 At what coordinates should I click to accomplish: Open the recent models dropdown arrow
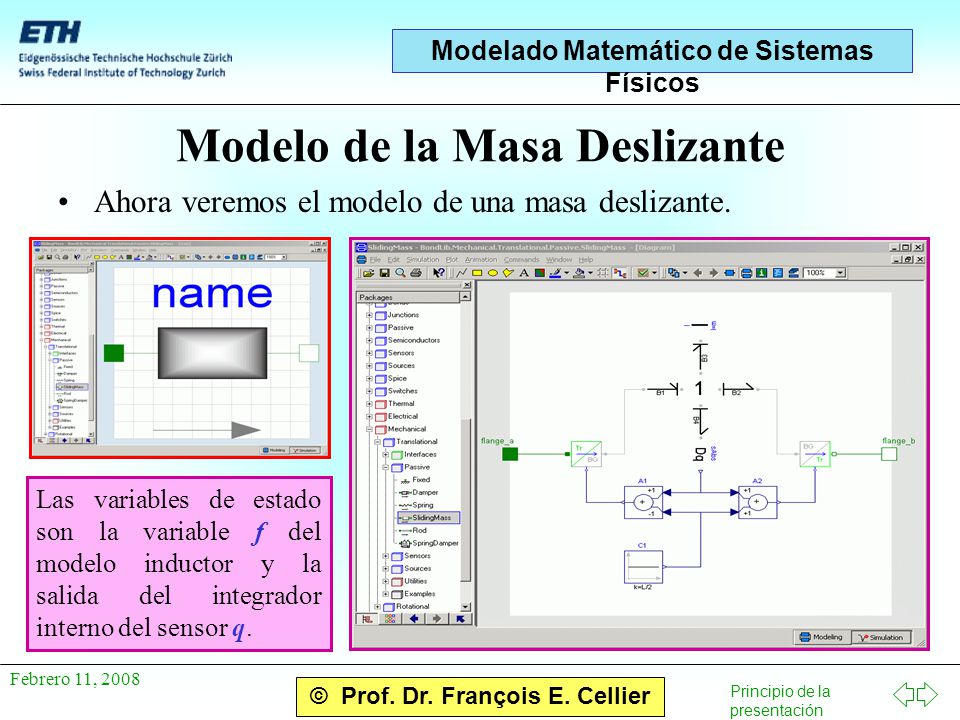[x=685, y=273]
